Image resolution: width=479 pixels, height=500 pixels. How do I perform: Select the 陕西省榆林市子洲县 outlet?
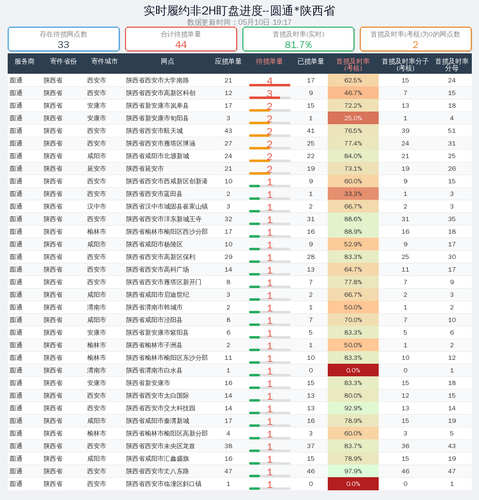154,345
